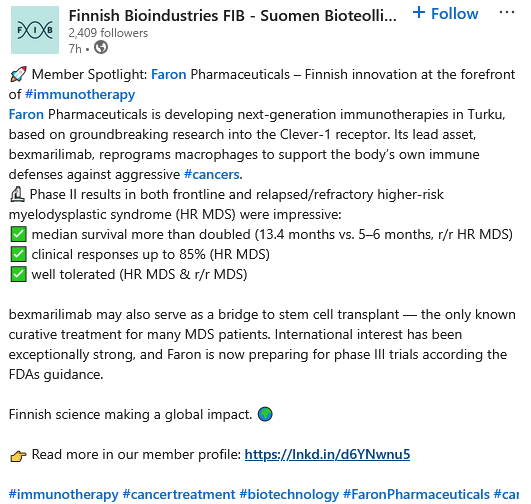Open the #cancers hashtag link
The image size is (531, 504).
pyautogui.click(x=212, y=174)
